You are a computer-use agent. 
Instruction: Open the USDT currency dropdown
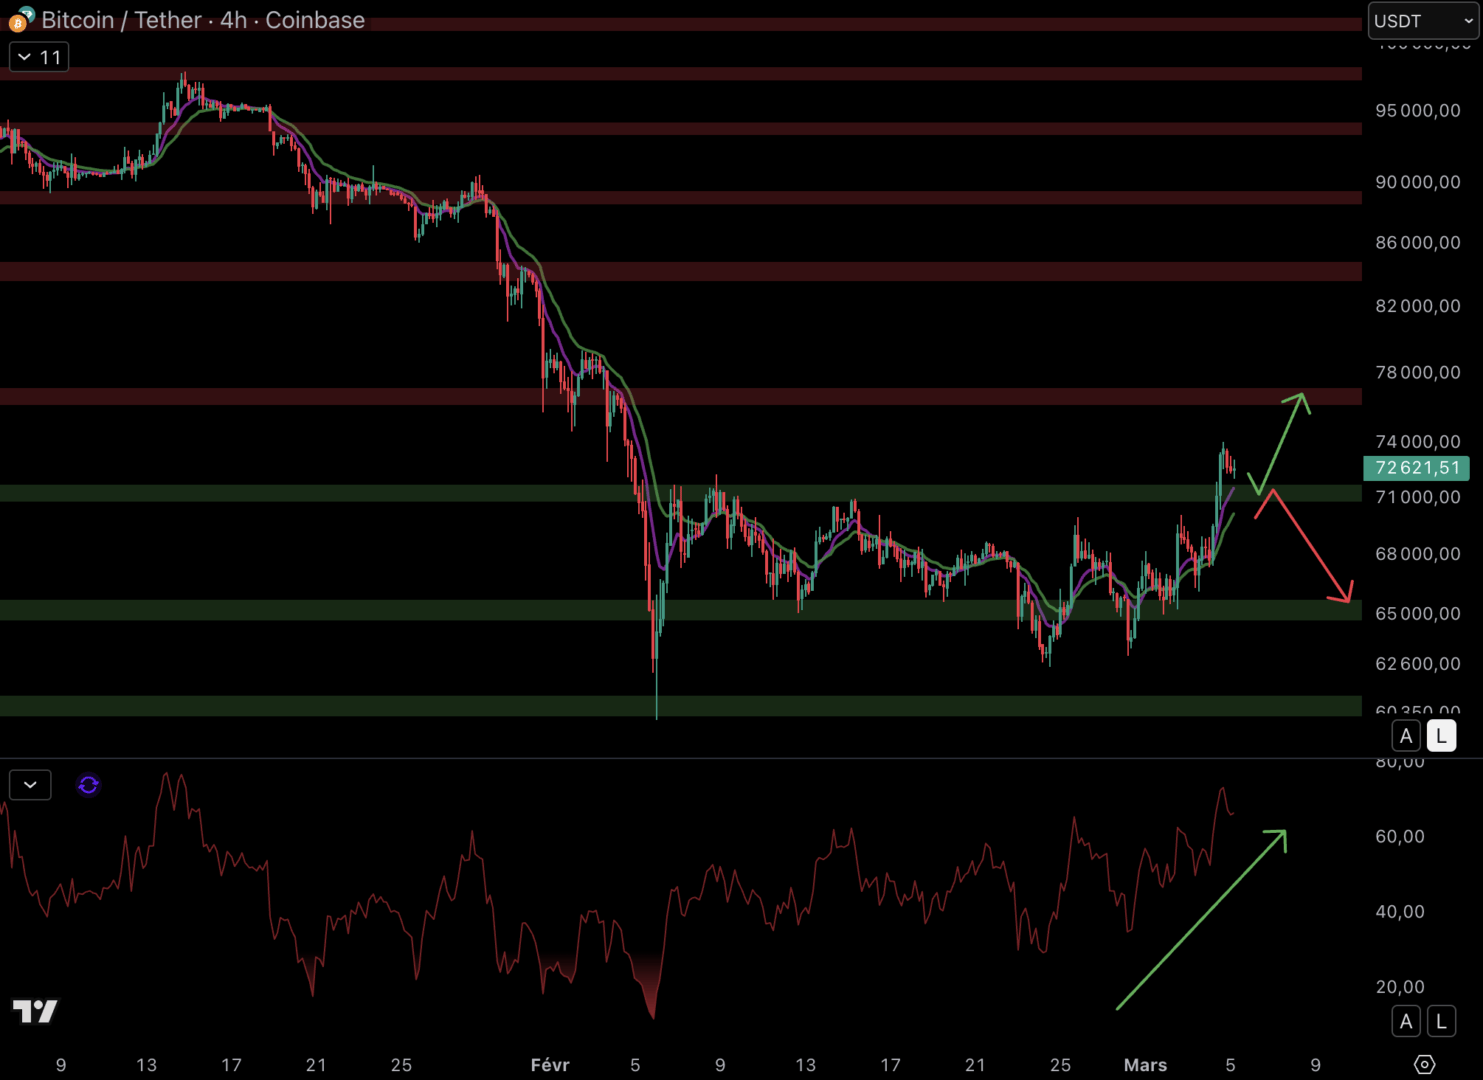[x=1422, y=21]
